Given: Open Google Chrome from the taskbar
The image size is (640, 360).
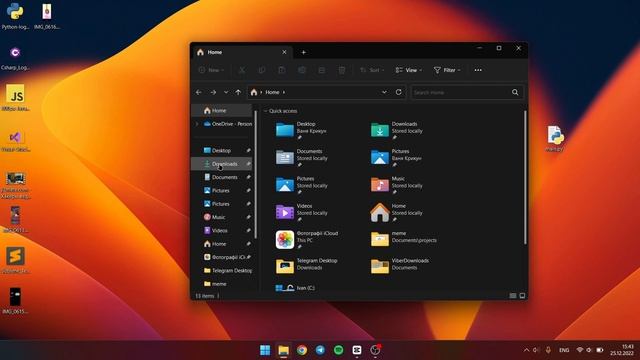Looking at the screenshot, I should 302,350.
